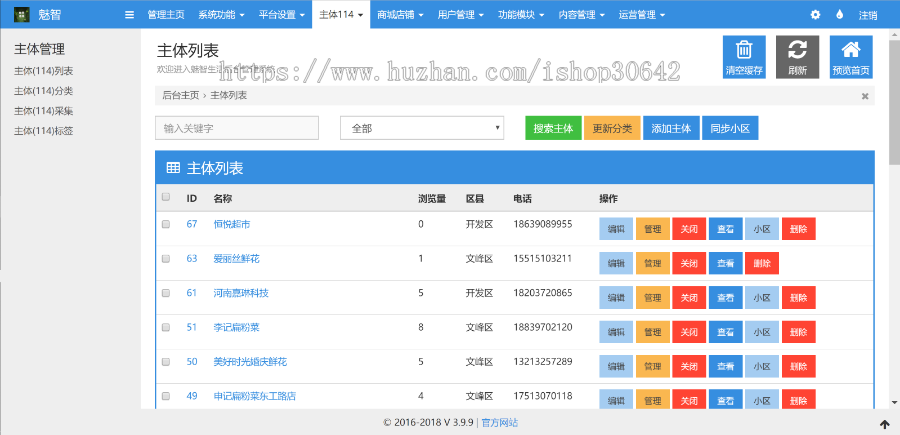
Task: Check the box for row ID 63
Action: (x=166, y=259)
